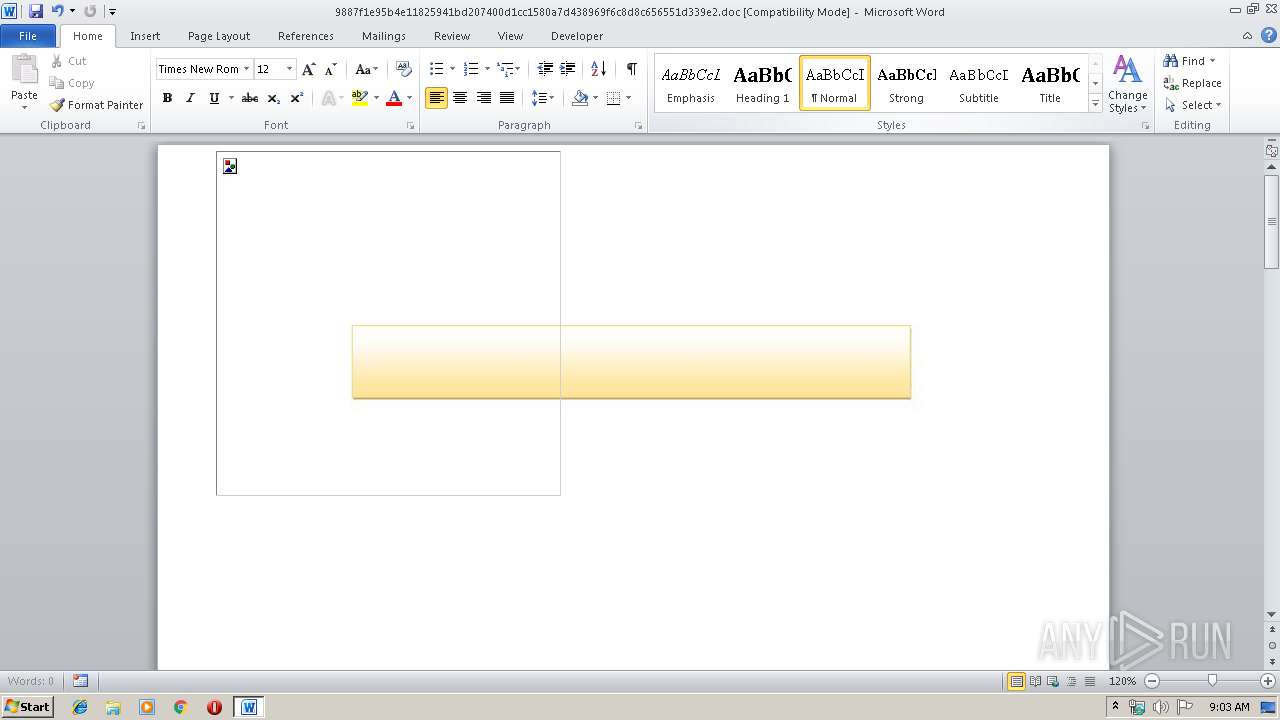
Task: Expand numbering list options arrow
Action: tap(487, 69)
